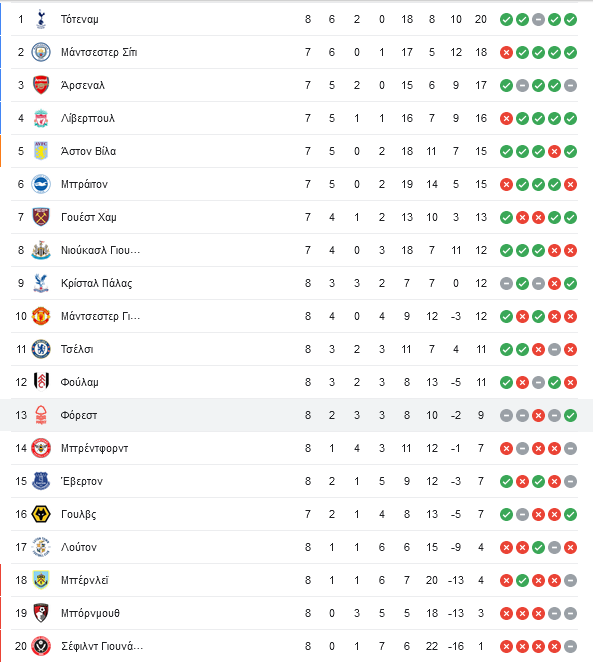Click the Manchester City club crest
This screenshot has width=593, height=663.
(41, 52)
